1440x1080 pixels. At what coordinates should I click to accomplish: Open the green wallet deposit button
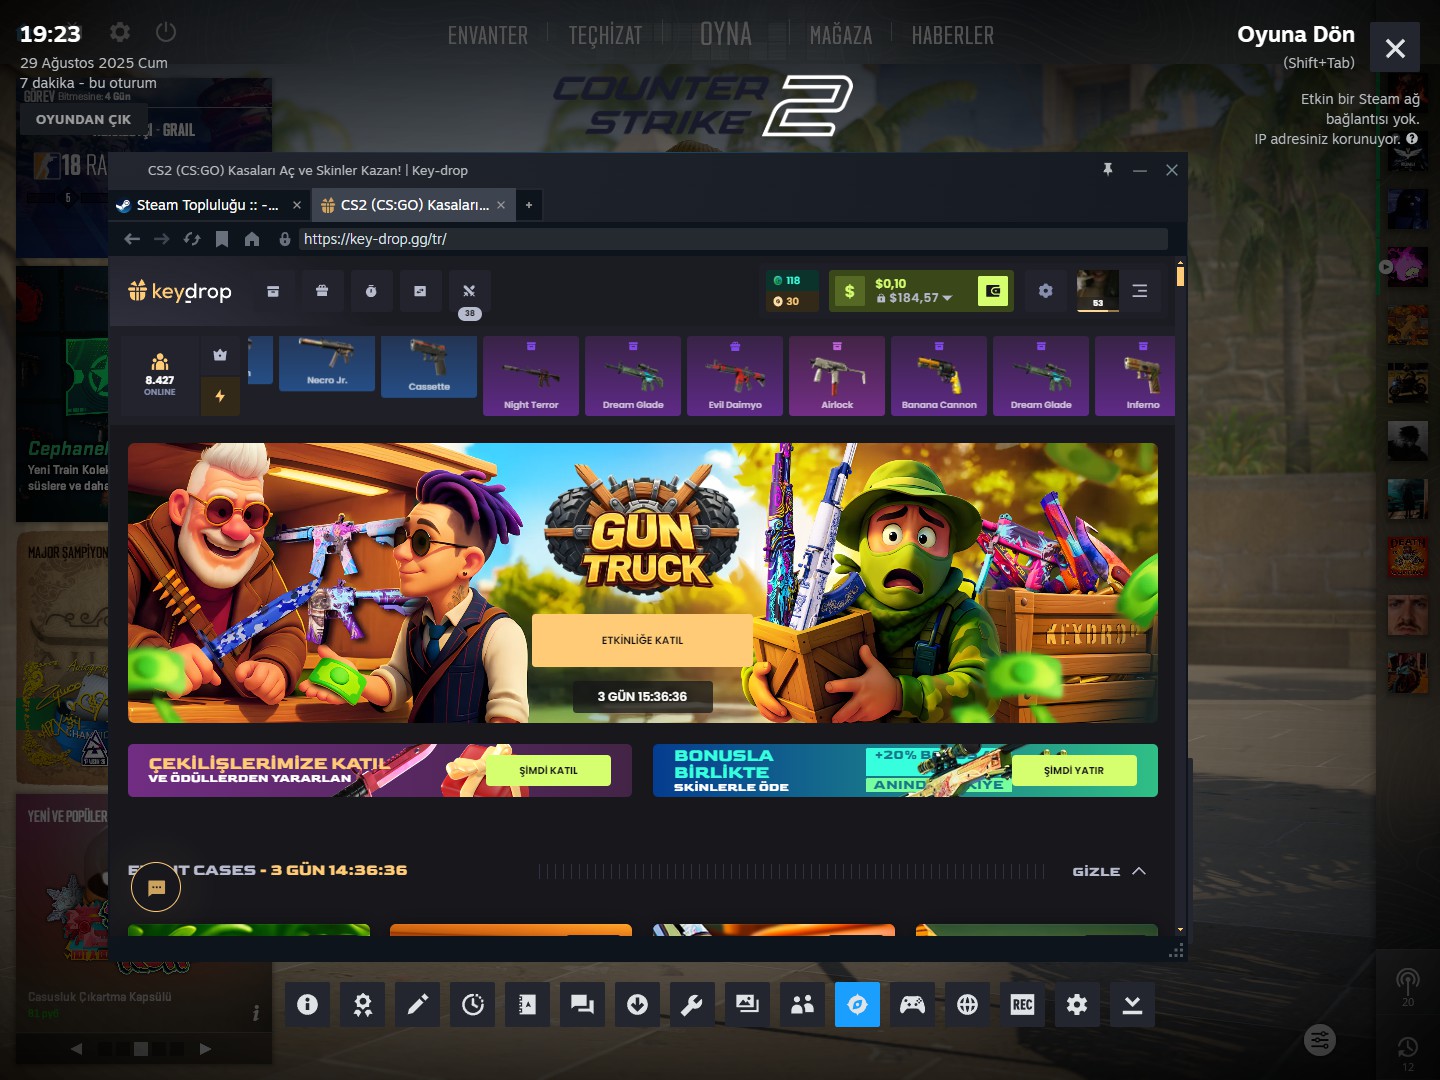pyautogui.click(x=993, y=291)
